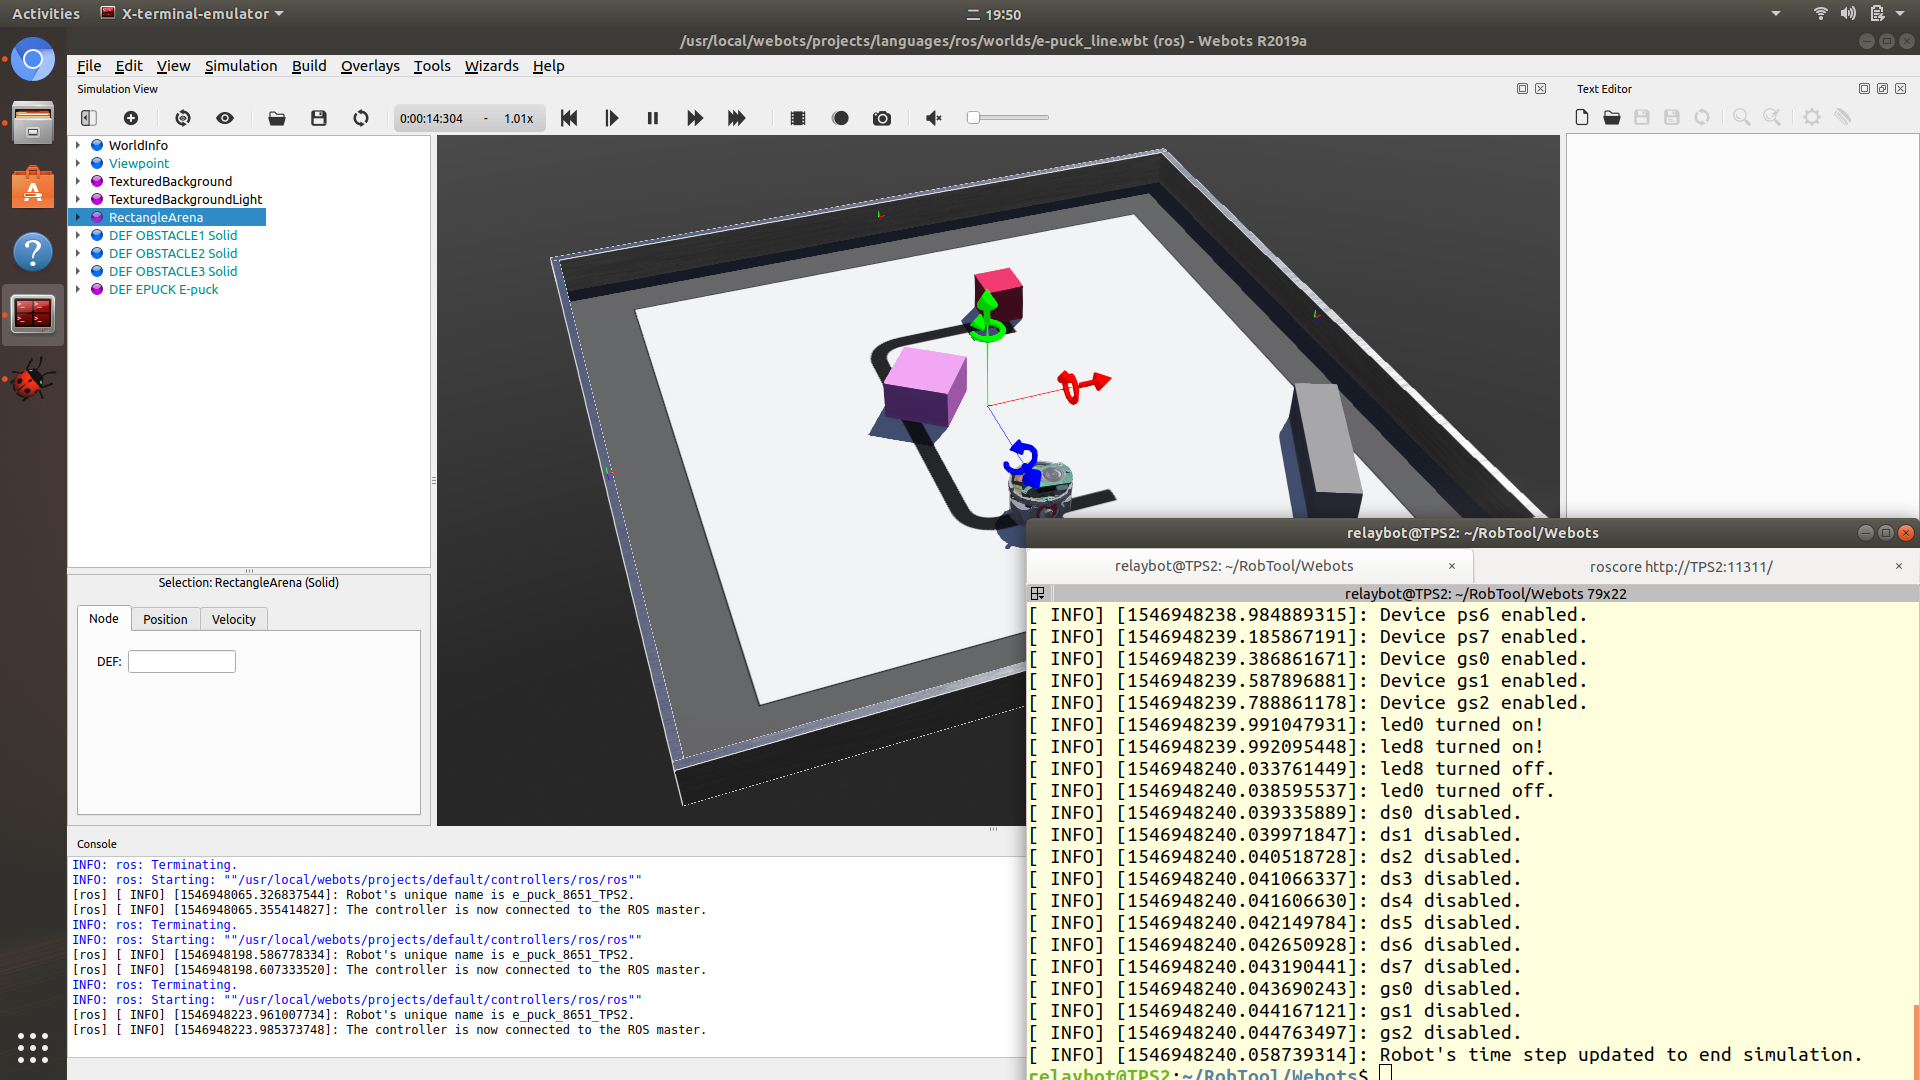
Task: Click the Save World floppy icon
Action: (319, 118)
